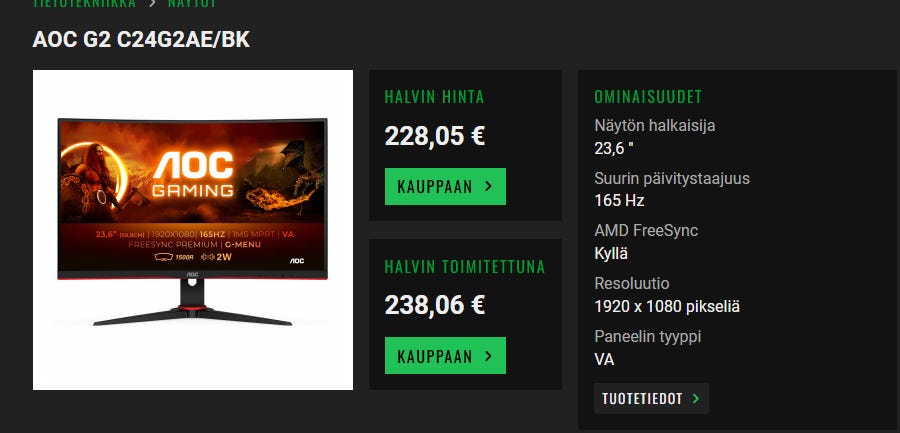Screen dimensions: 900x433
Task: Click the Halvin toimitettuna heading
Action: coord(465,267)
